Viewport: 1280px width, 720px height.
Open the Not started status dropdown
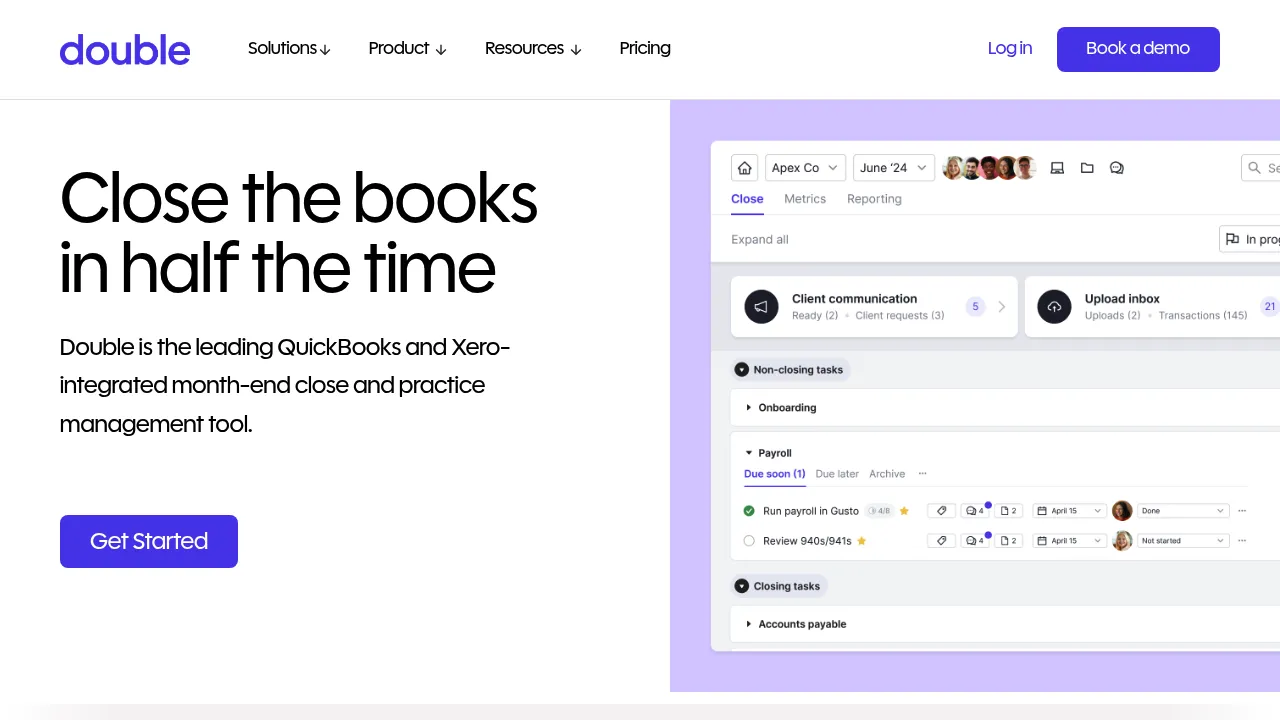pos(1182,541)
